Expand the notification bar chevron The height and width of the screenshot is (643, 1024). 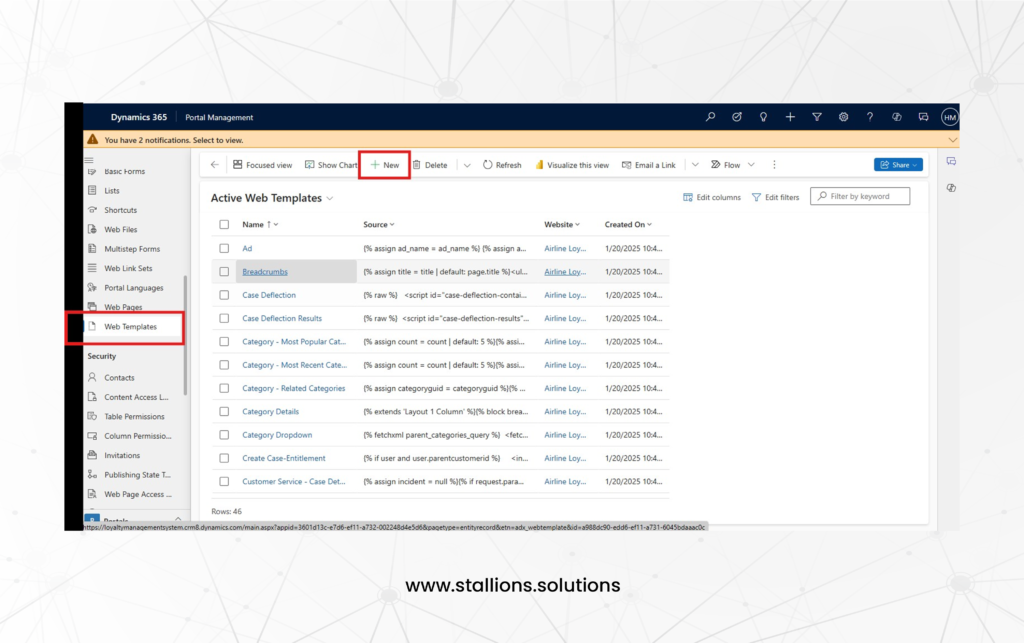click(952, 140)
